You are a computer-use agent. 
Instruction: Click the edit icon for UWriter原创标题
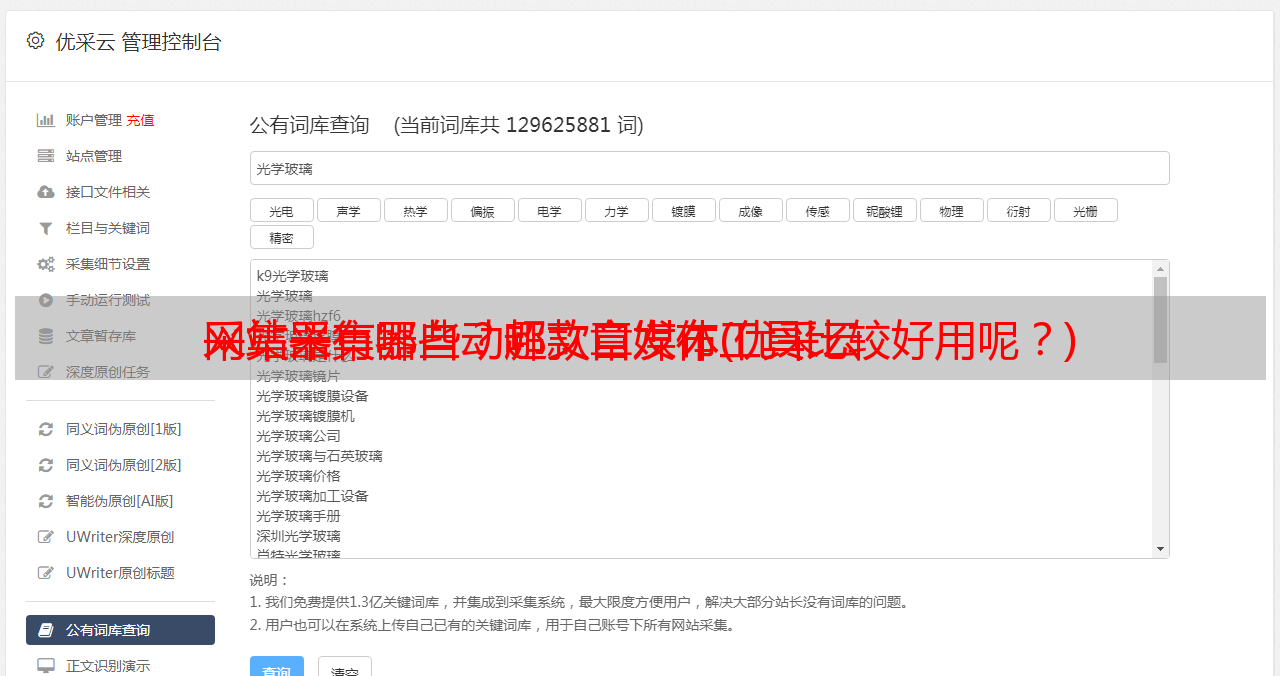[x=46, y=573]
